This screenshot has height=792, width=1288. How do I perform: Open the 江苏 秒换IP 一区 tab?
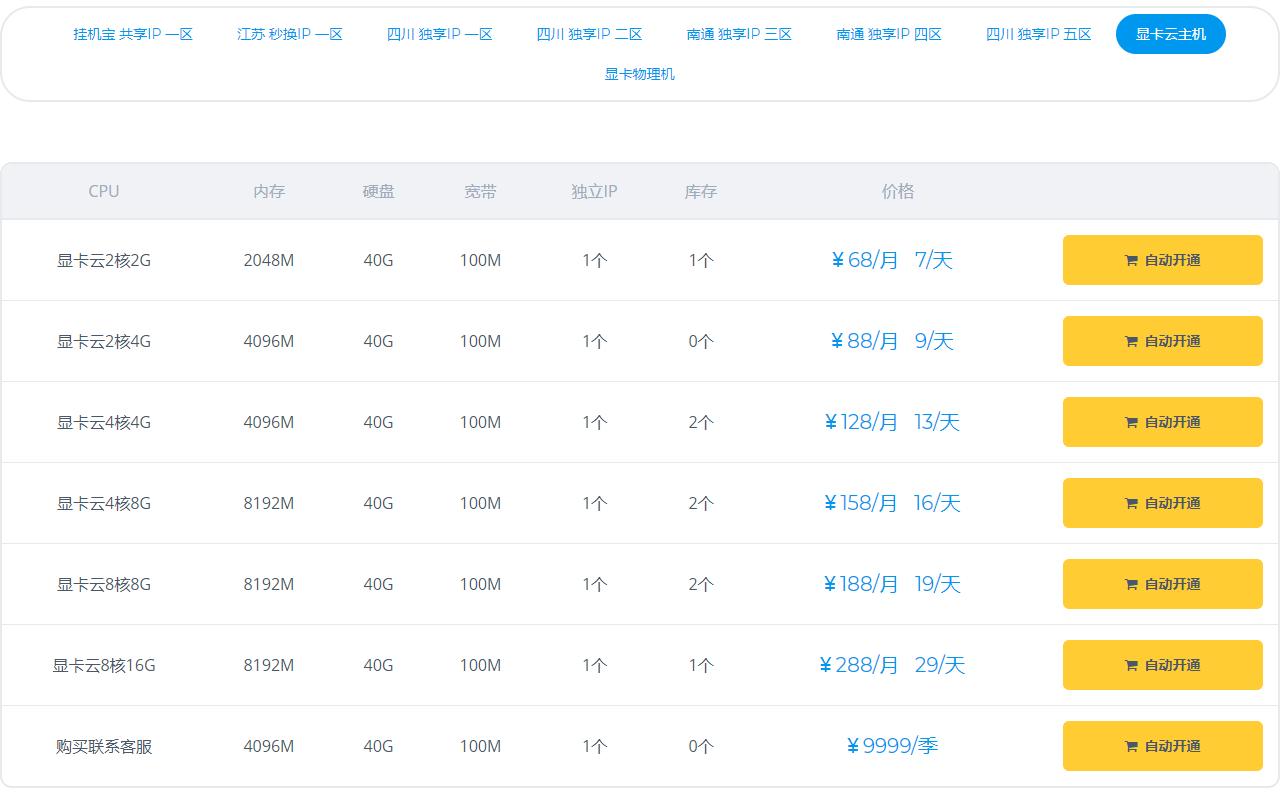coord(290,34)
